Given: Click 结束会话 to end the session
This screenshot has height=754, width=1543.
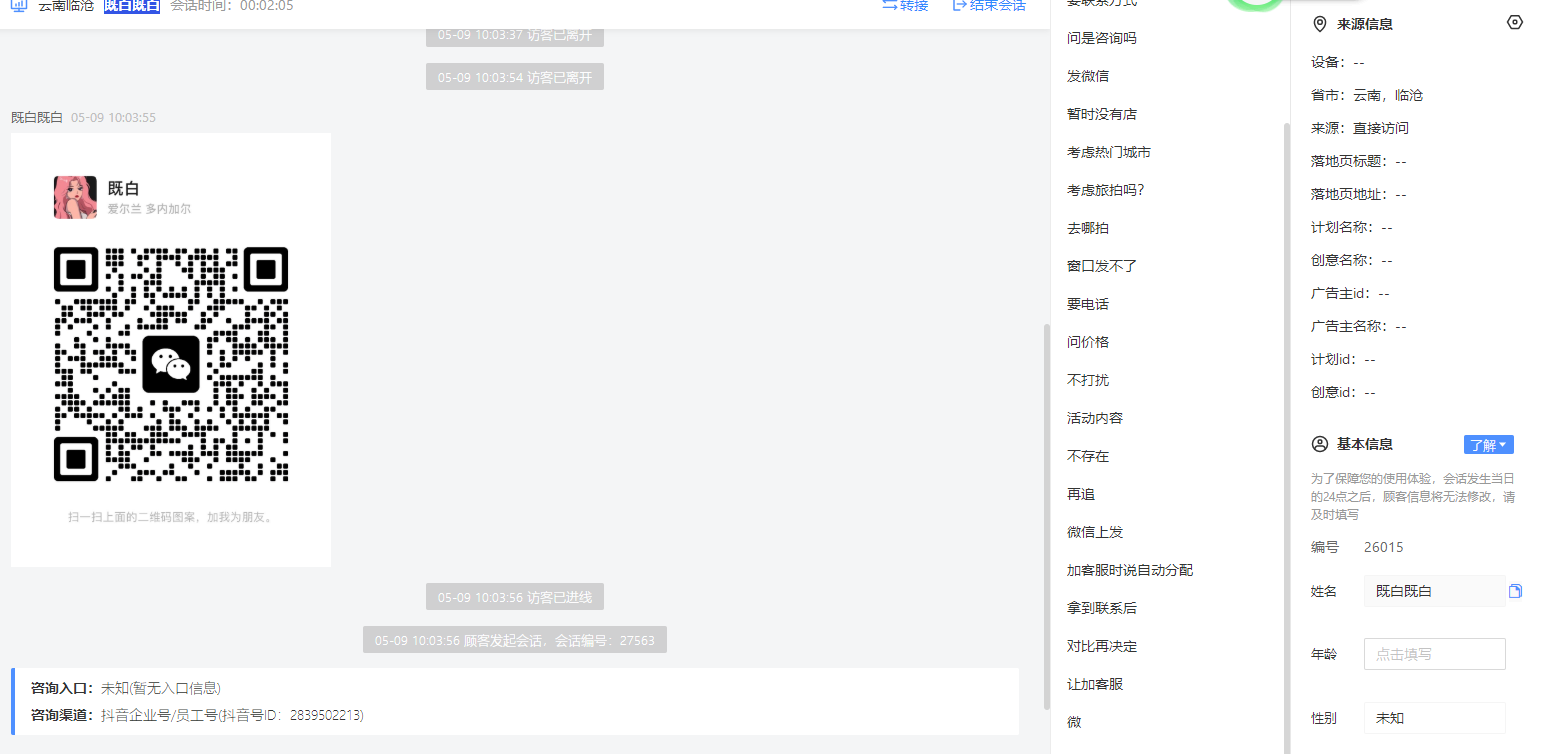Looking at the screenshot, I should (988, 6).
